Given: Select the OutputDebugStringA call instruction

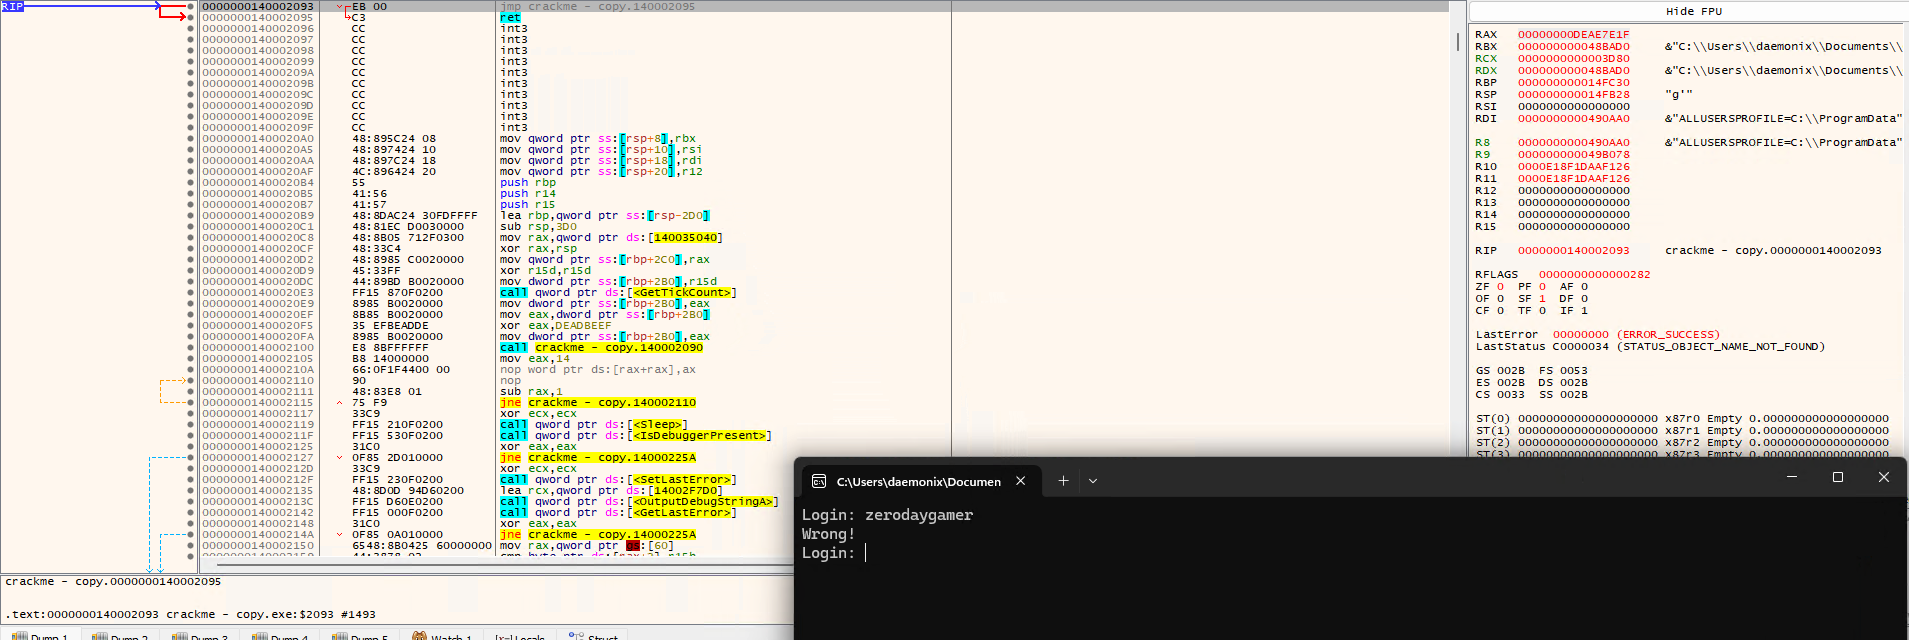Looking at the screenshot, I should pyautogui.click(x=639, y=502).
